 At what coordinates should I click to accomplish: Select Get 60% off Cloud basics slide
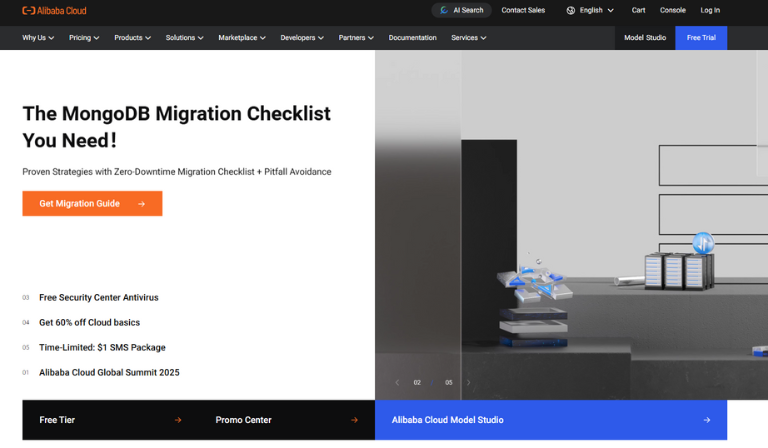pos(90,323)
